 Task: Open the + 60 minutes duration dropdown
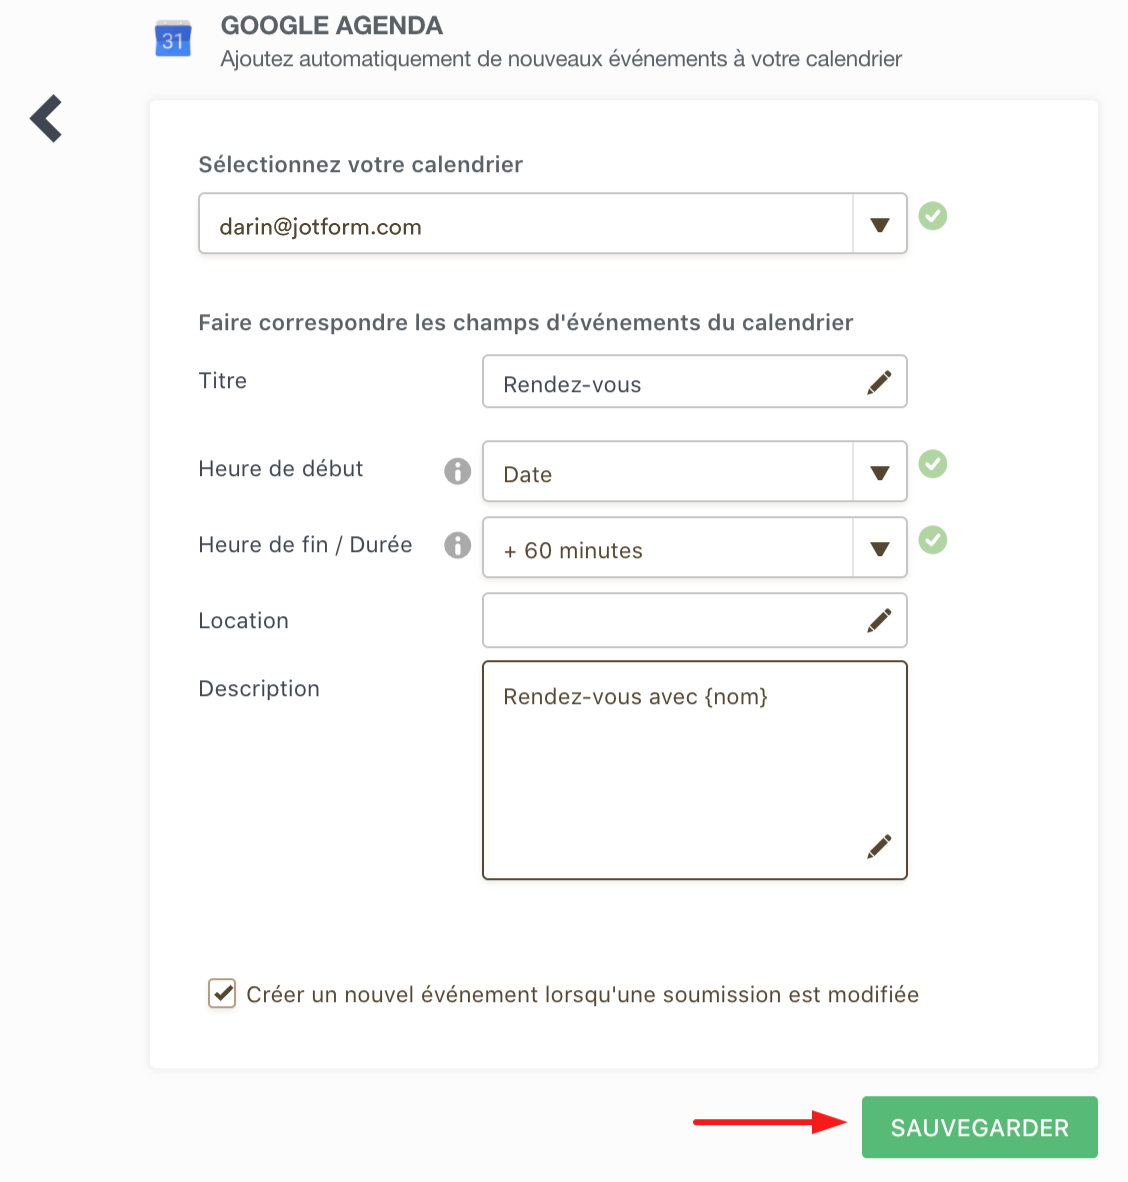pos(879,548)
